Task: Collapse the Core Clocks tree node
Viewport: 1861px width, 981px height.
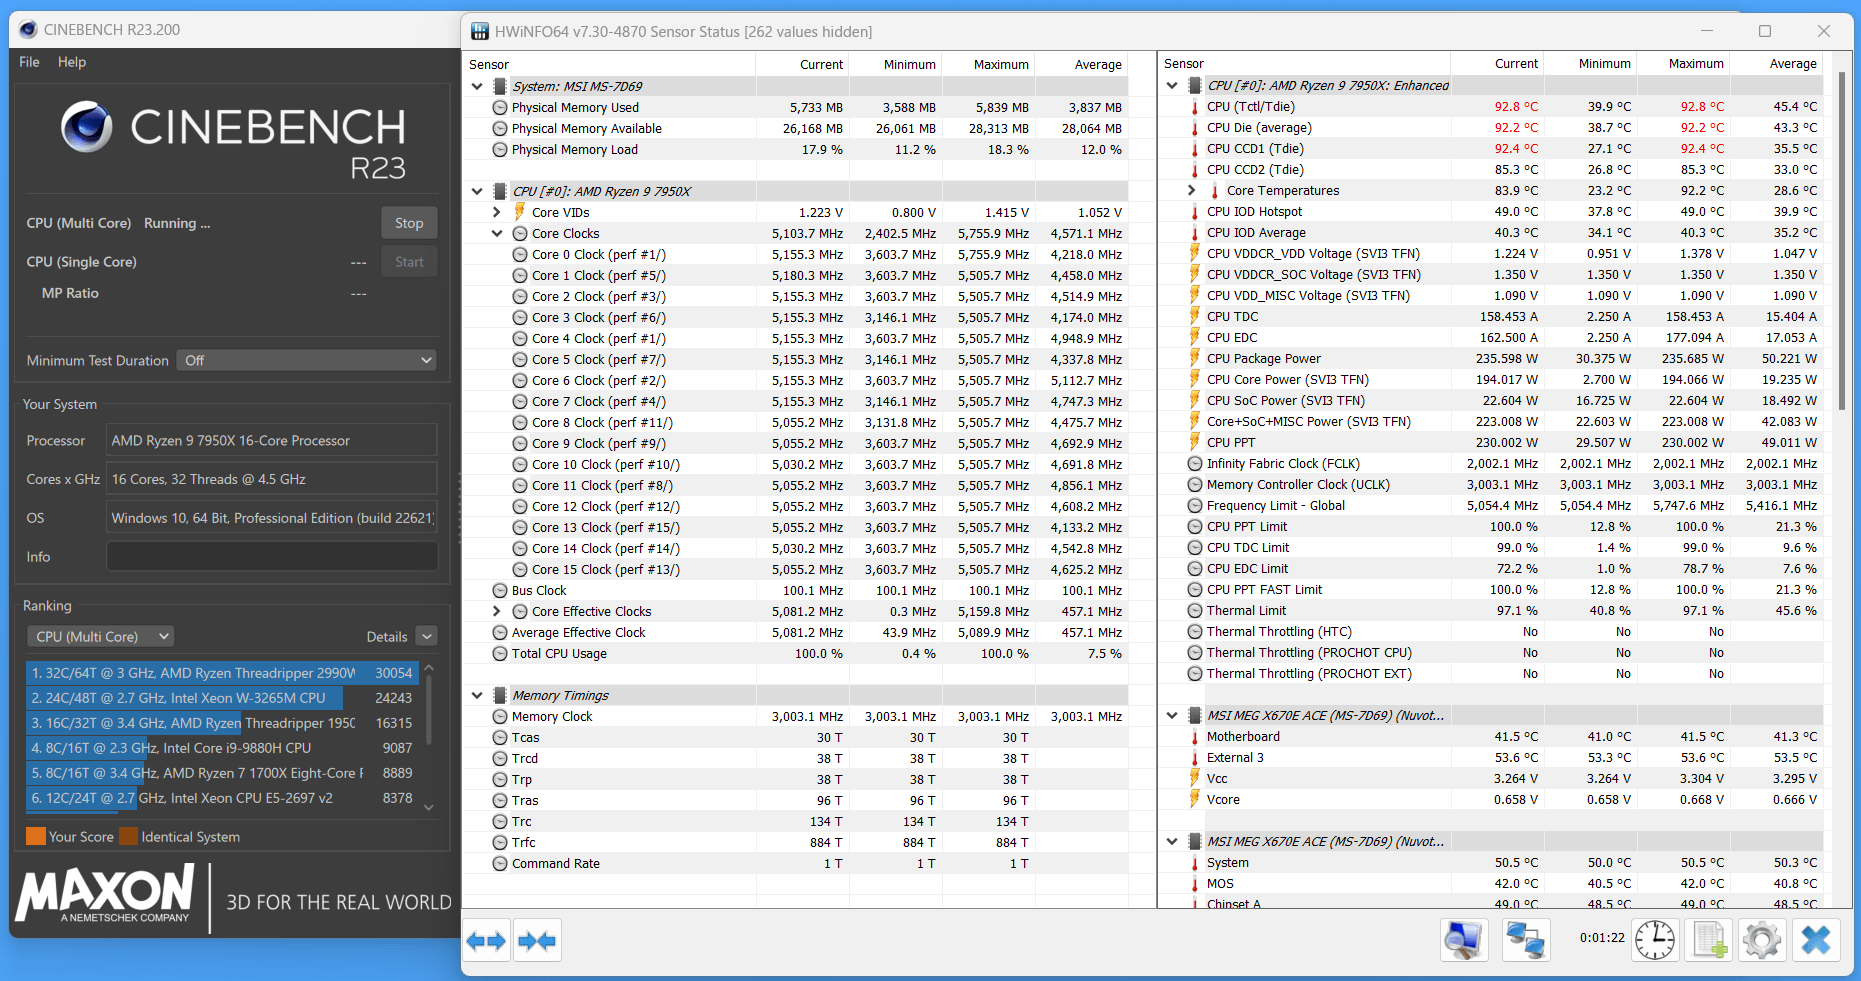Action: pos(497,234)
